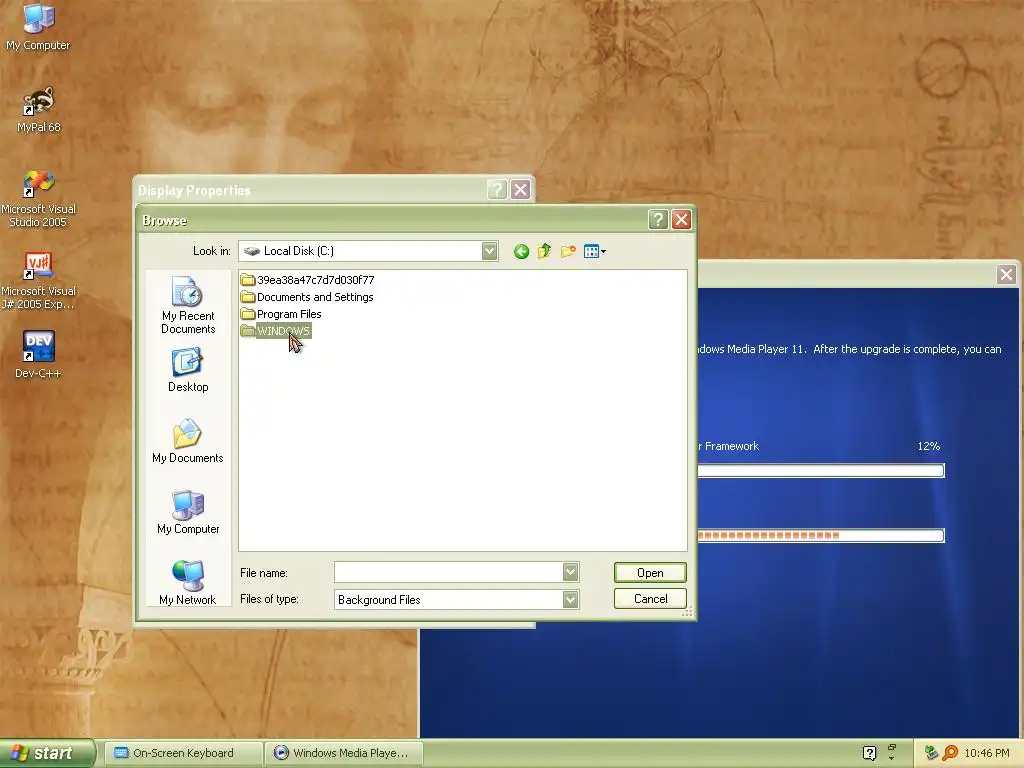
Task: Expand the Files of type dropdown
Action: pyautogui.click(x=570, y=599)
